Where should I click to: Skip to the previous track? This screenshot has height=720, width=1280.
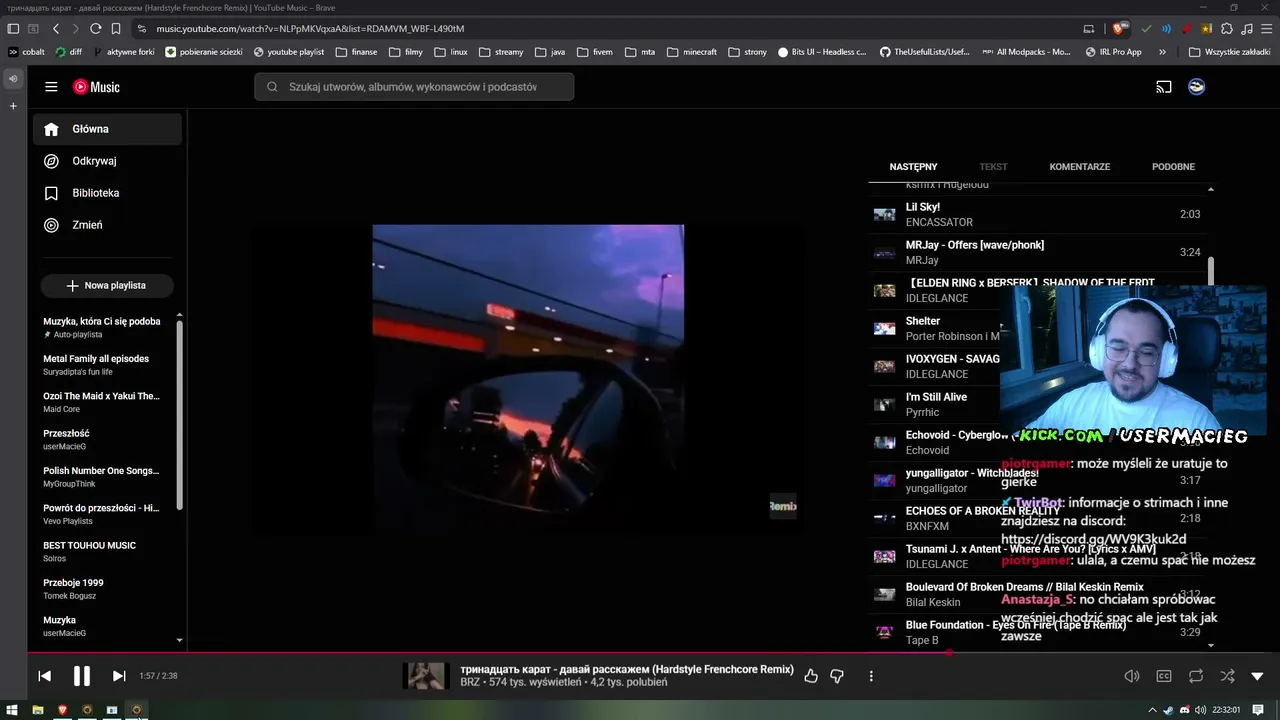[45, 676]
